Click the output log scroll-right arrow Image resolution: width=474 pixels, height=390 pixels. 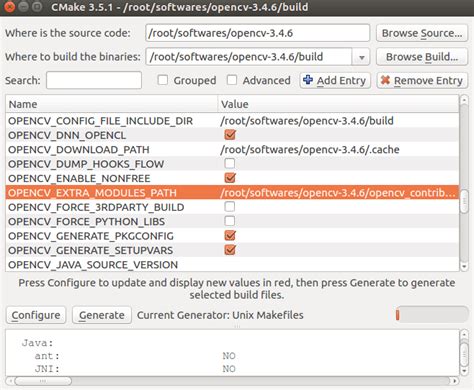tap(454, 381)
